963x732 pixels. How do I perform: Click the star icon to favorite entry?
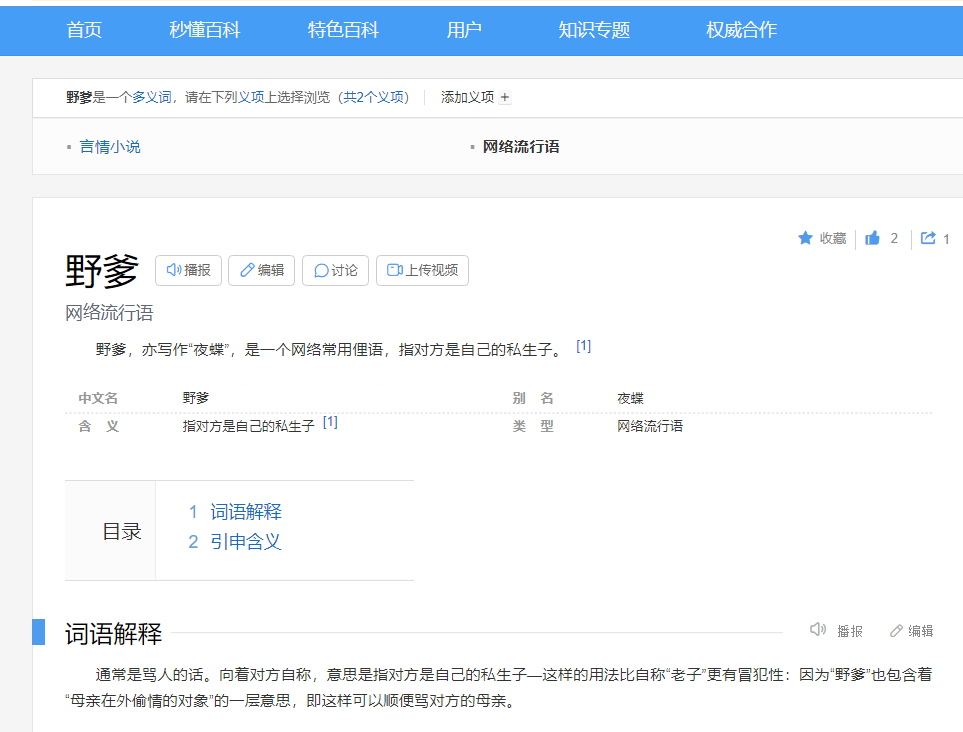pos(805,238)
